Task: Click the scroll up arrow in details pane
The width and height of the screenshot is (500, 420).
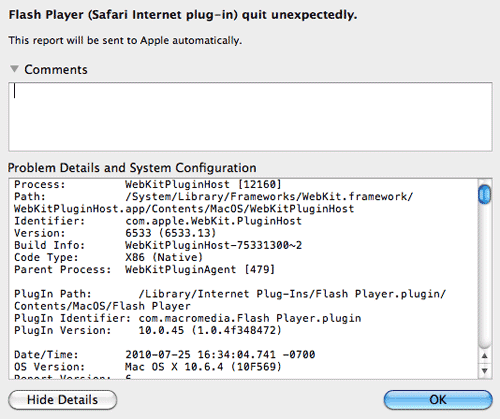Action: (x=485, y=356)
